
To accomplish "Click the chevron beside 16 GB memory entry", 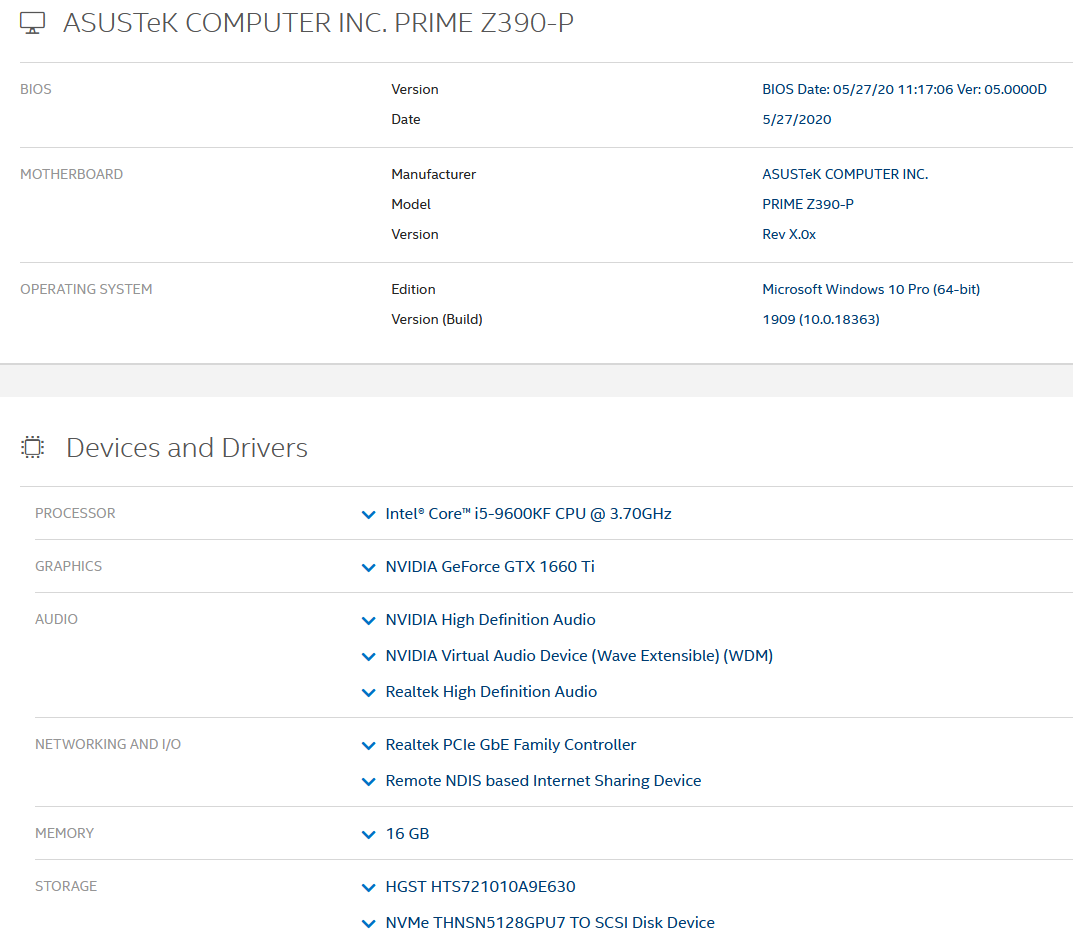I will [368, 833].
